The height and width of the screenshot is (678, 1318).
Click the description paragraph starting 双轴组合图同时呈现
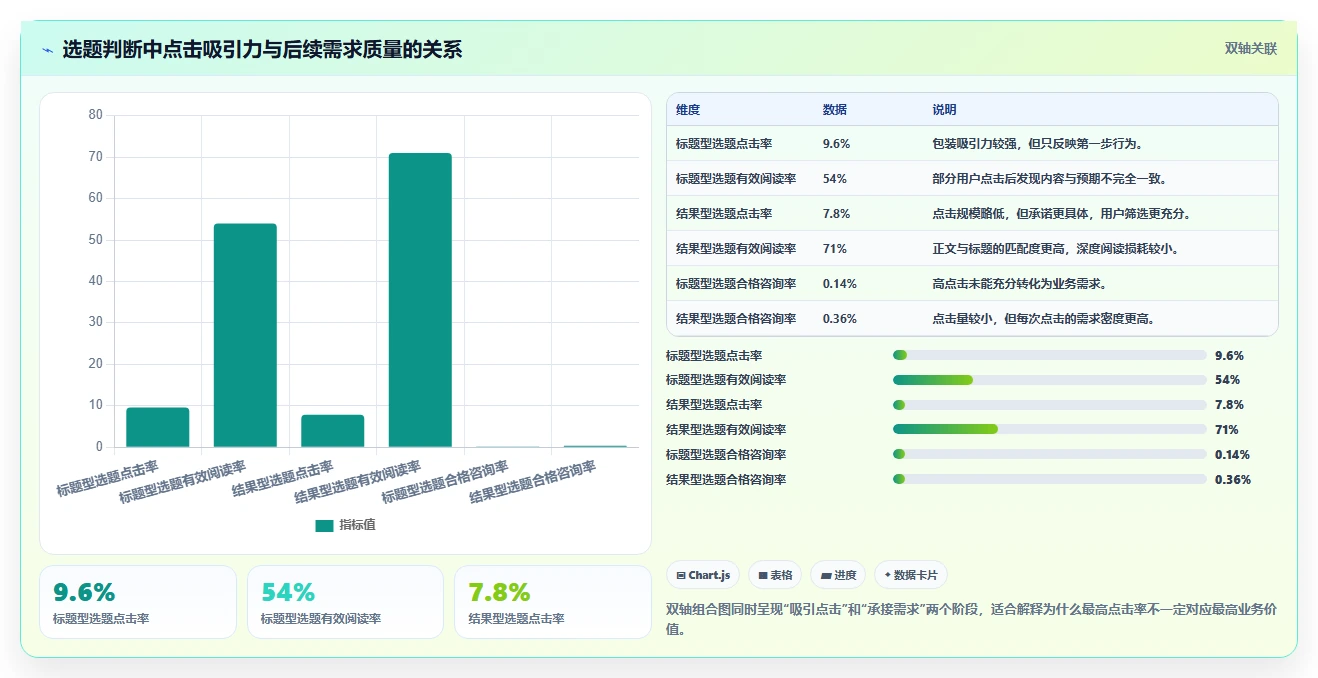tap(971, 619)
